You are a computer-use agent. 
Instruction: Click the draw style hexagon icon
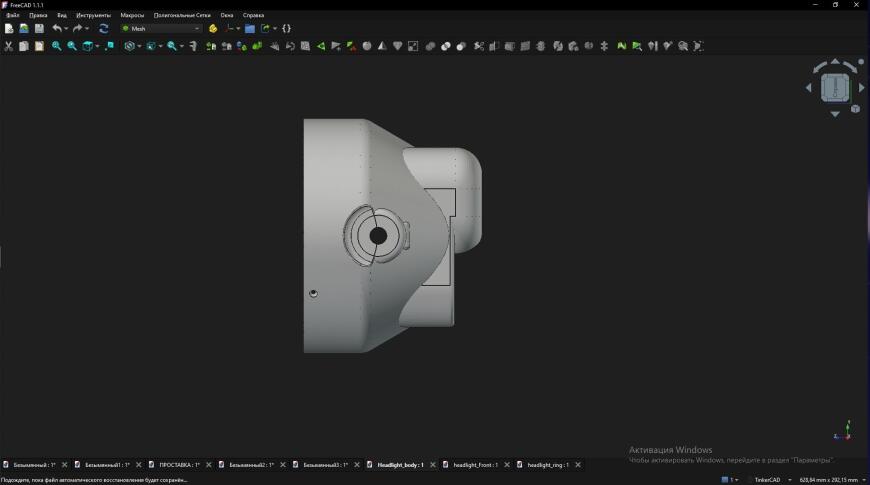[x=129, y=46]
